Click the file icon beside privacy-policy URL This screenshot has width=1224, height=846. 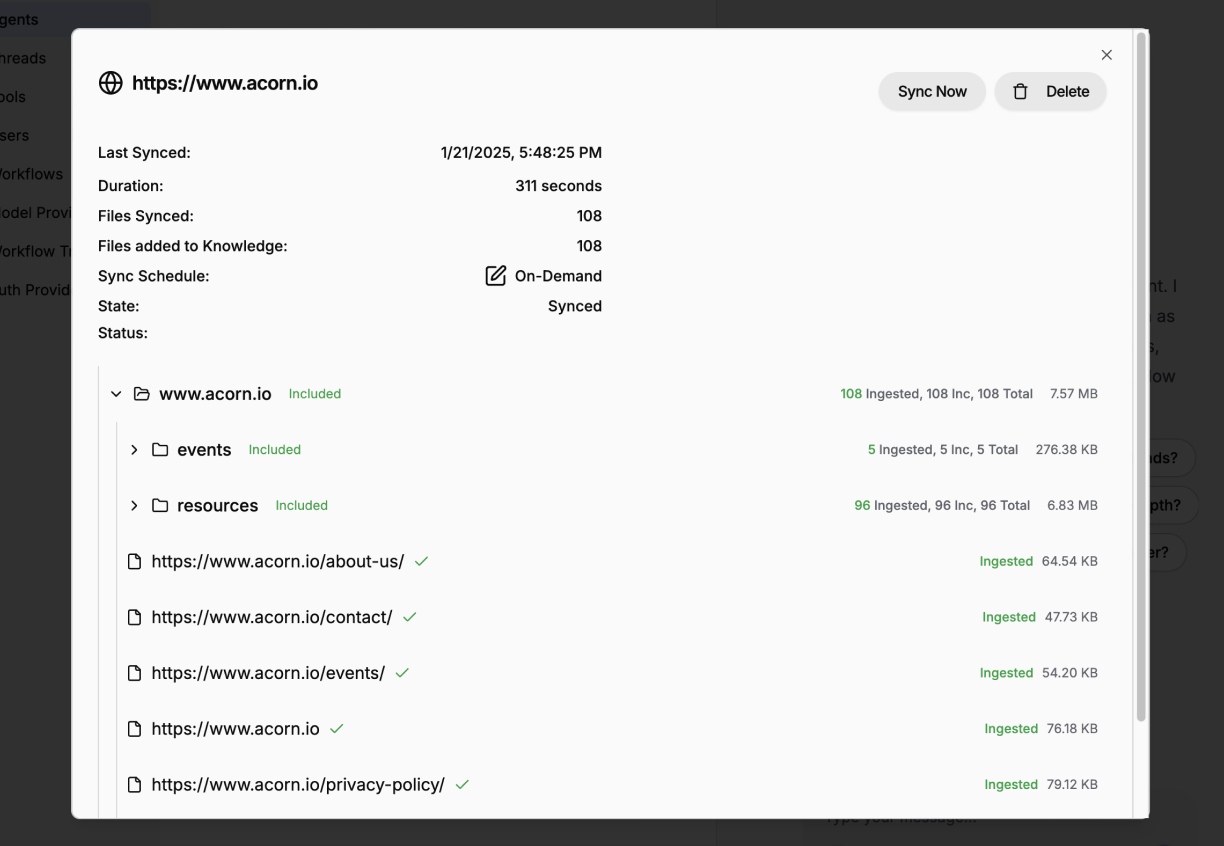135,785
